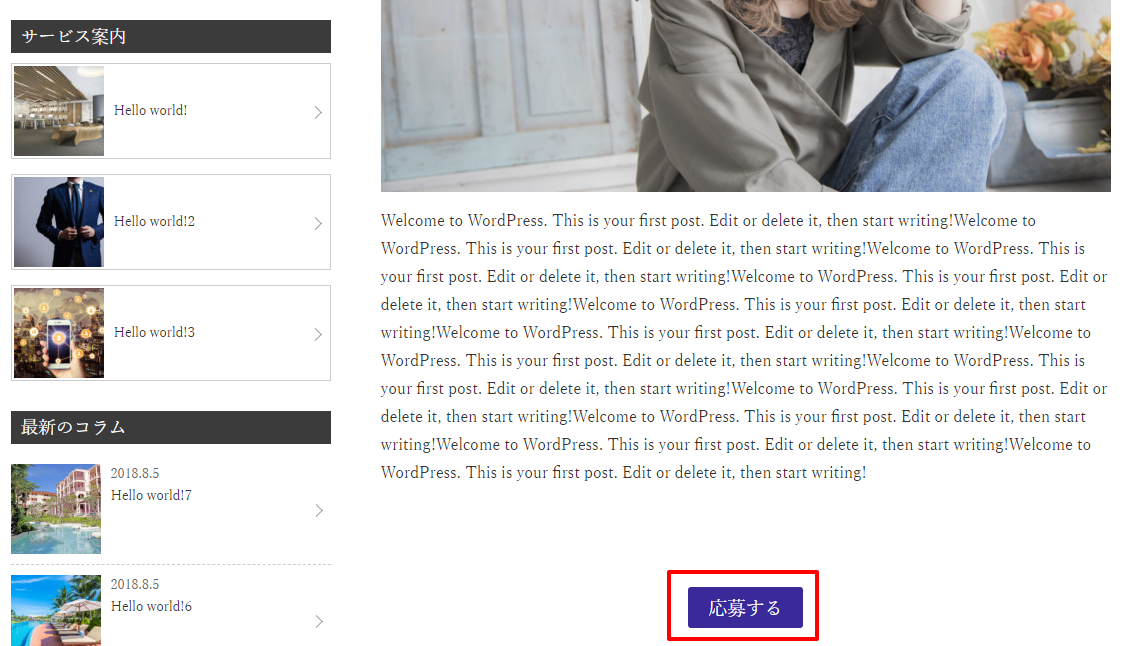Image resolution: width=1126 pixels, height=646 pixels.
Task: Click the arrow next to Hello world!6
Action: click(319, 622)
